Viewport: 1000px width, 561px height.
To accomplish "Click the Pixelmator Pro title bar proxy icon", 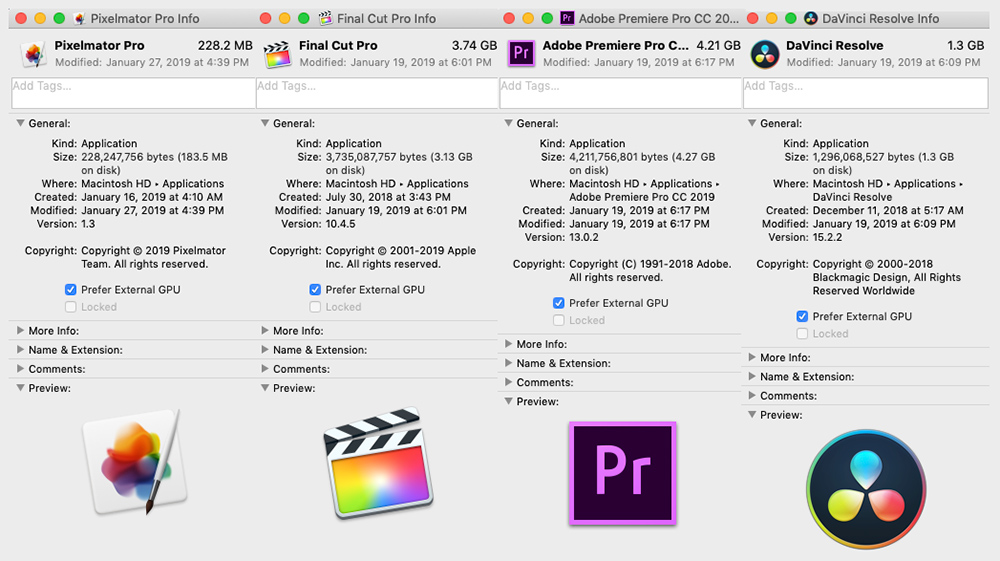I will coord(79,18).
